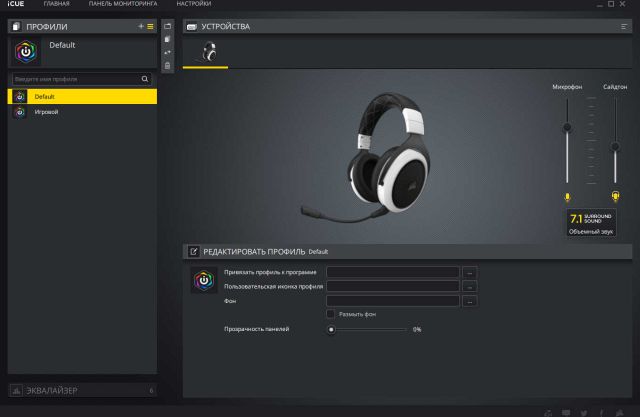The height and width of the screenshot is (417, 640).
Task: Click the Прозрачность панелей slider handle
Action: pos(331,329)
